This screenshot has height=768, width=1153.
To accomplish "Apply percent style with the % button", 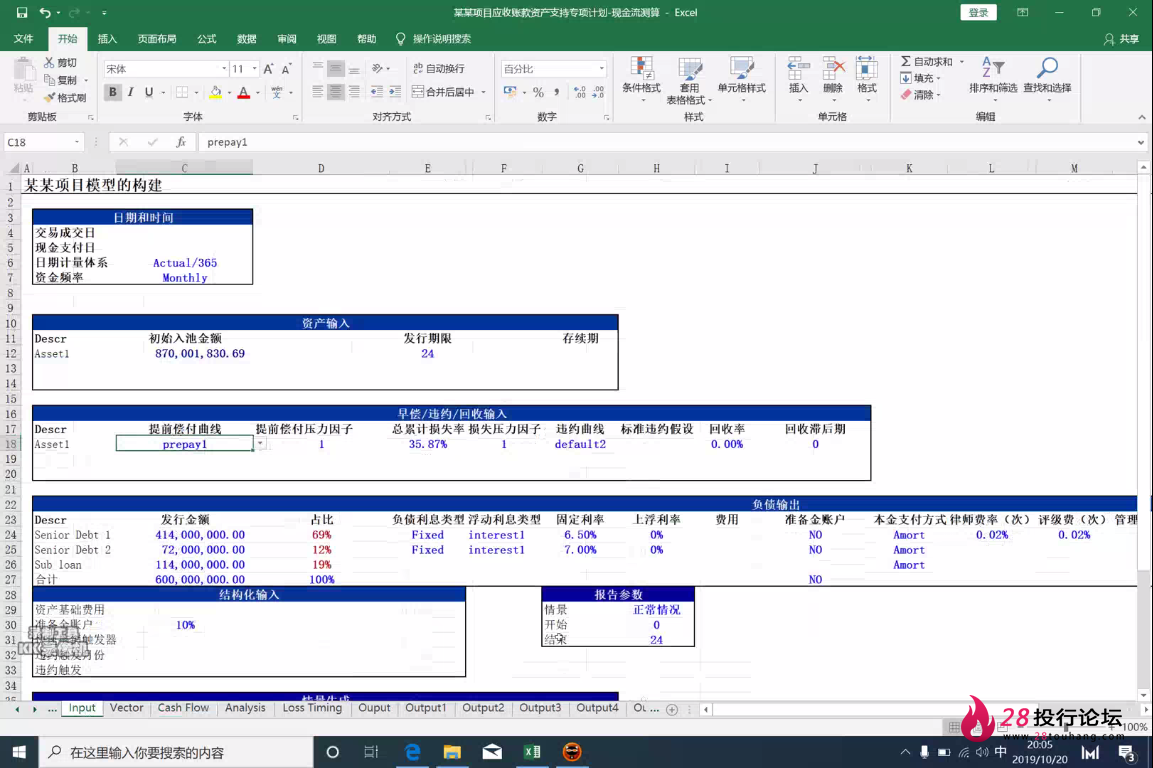I will [x=538, y=93].
